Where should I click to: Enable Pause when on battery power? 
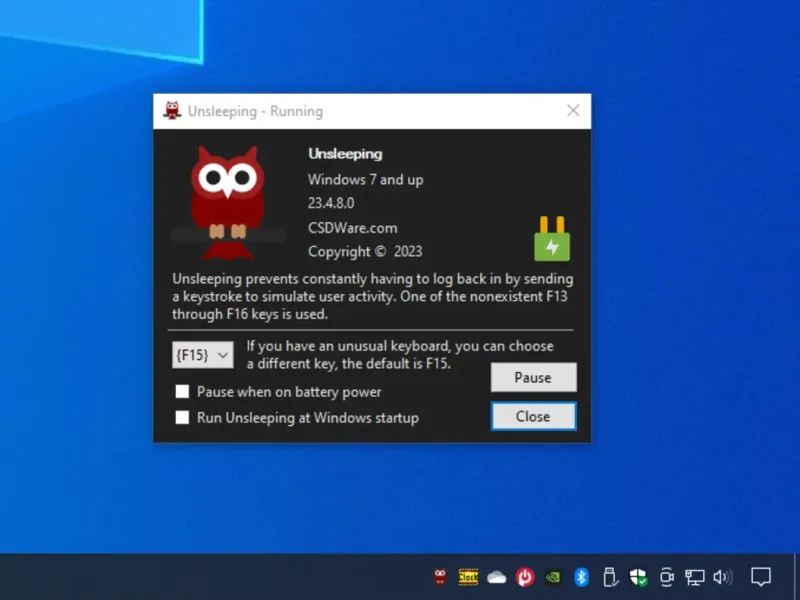[x=182, y=392]
